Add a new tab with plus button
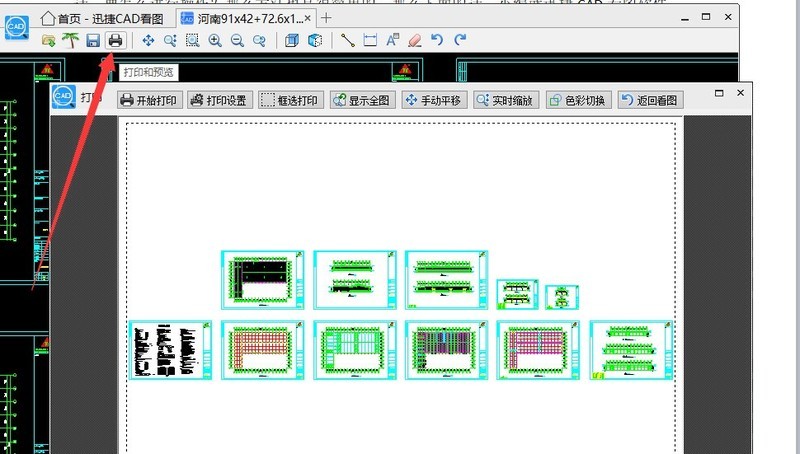800x454 pixels. click(x=326, y=18)
